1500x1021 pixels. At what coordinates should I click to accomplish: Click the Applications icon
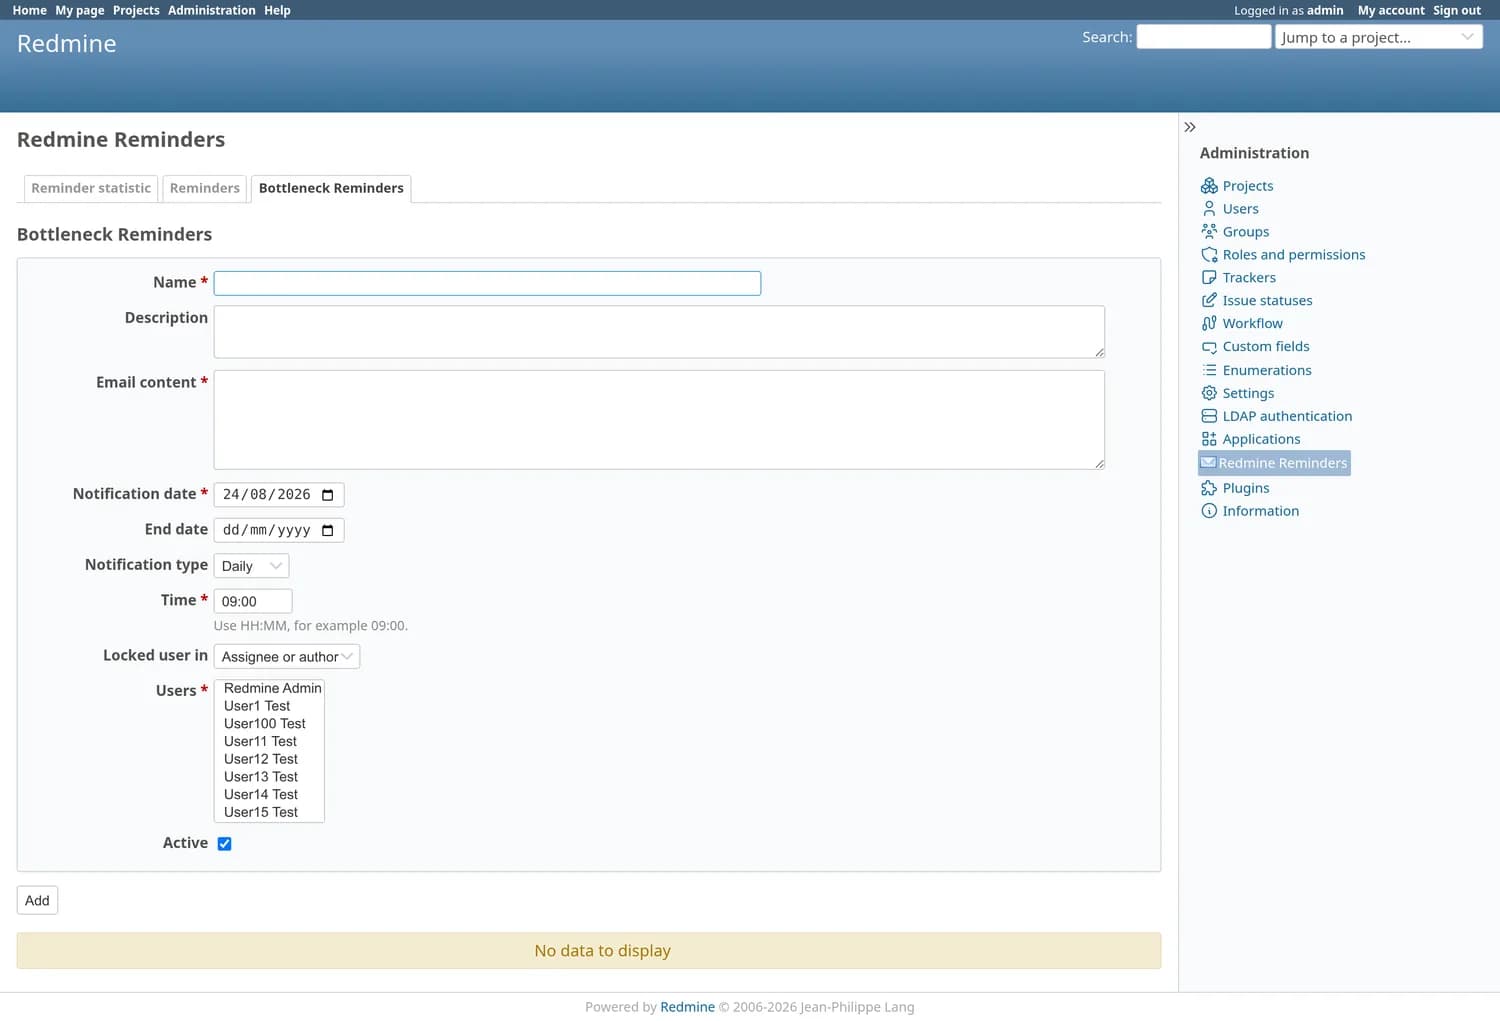[x=1209, y=439]
